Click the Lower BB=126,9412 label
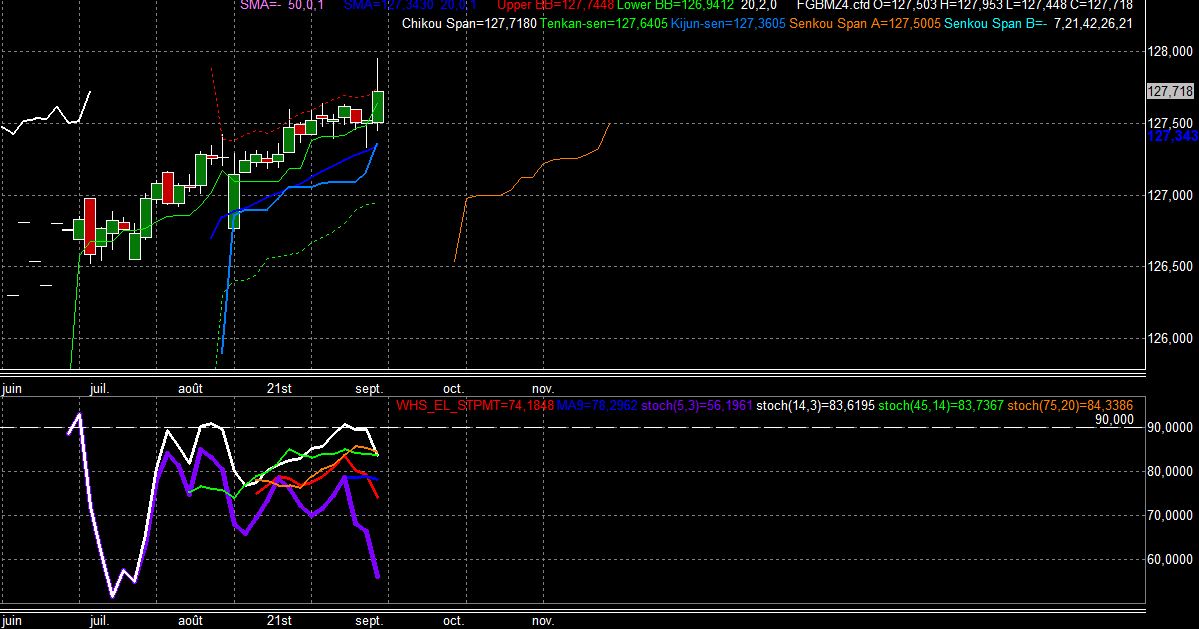The width and height of the screenshot is (1199, 629). point(675,5)
